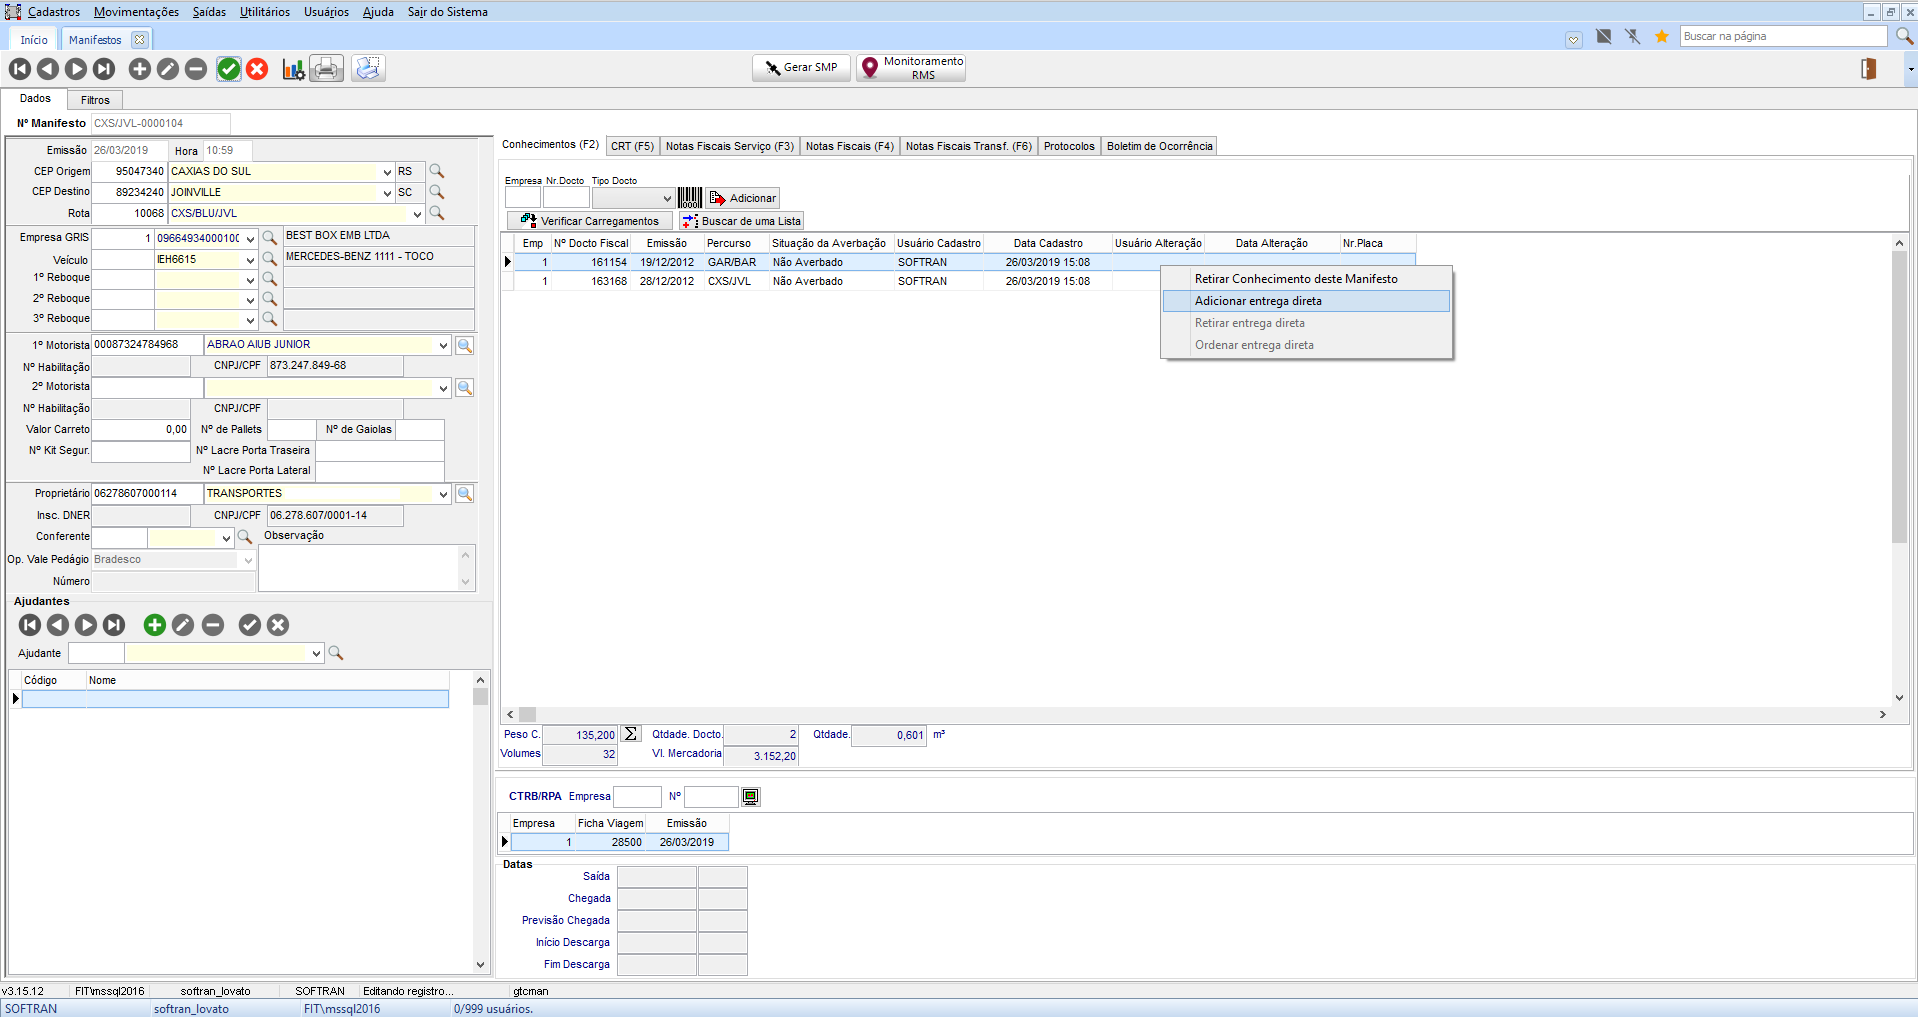Expand the CEP Destino city dropdown
This screenshot has height=1017, width=1918.
coord(387,193)
